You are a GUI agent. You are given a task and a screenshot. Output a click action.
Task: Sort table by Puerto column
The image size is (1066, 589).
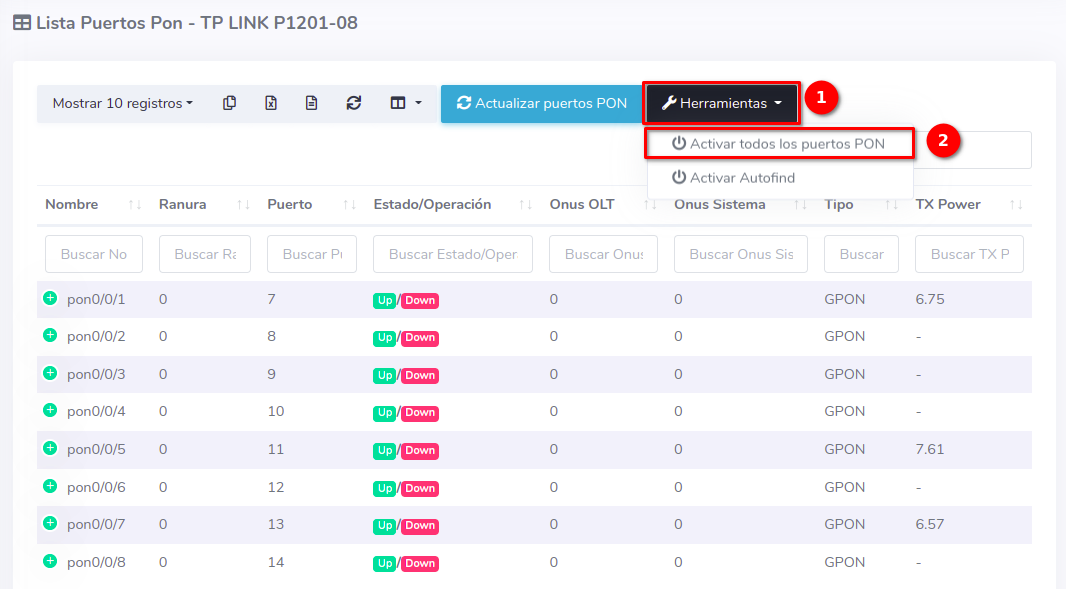(349, 205)
